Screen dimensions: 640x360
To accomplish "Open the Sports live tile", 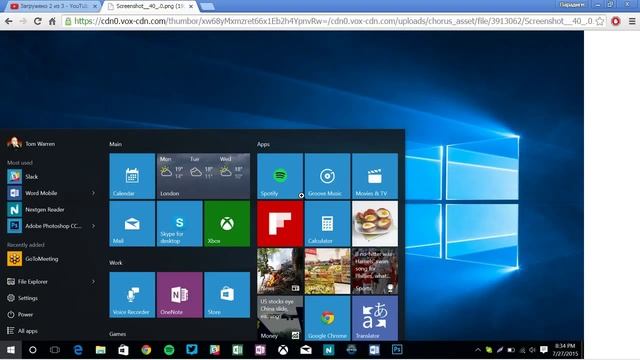I will click(375, 271).
